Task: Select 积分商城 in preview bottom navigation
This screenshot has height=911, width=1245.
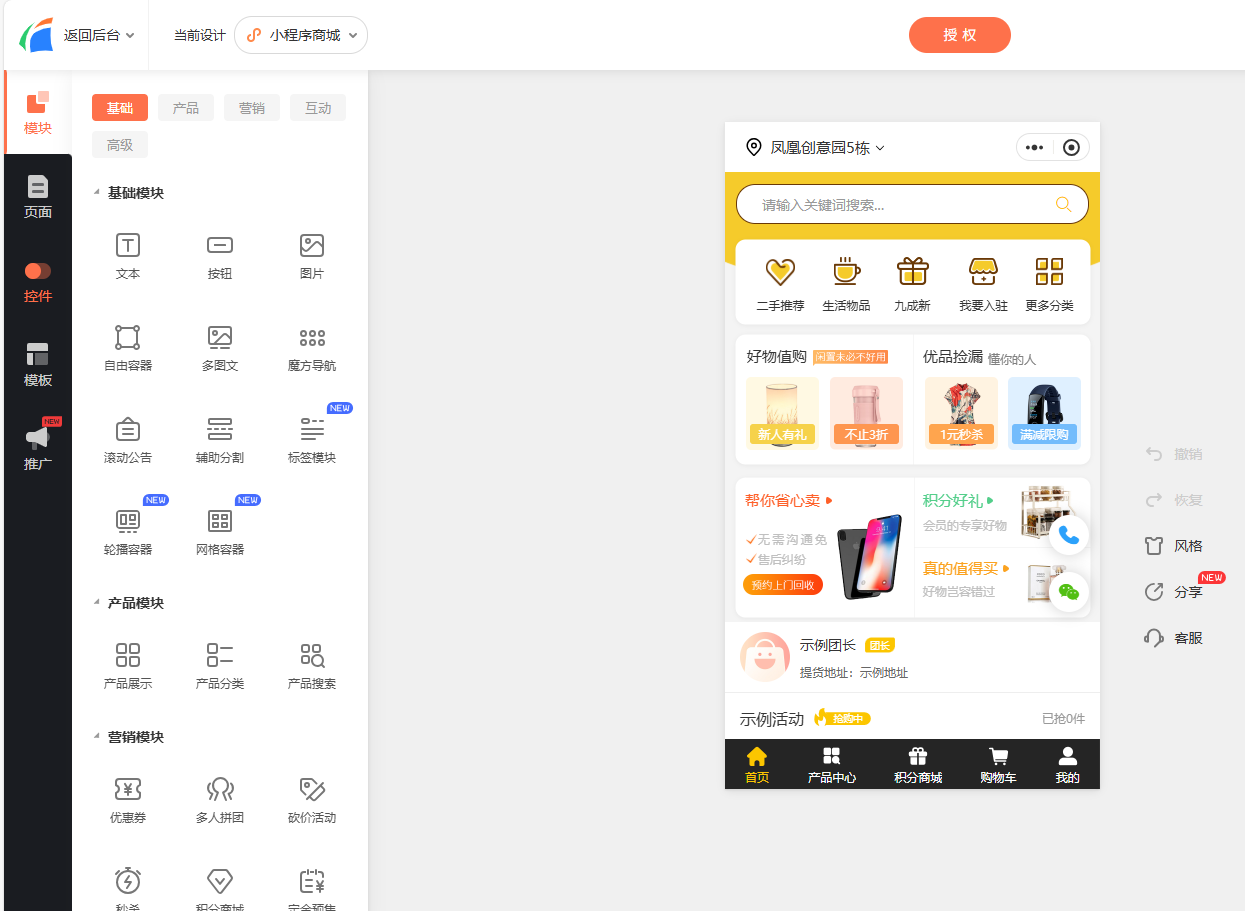Action: coord(918,765)
